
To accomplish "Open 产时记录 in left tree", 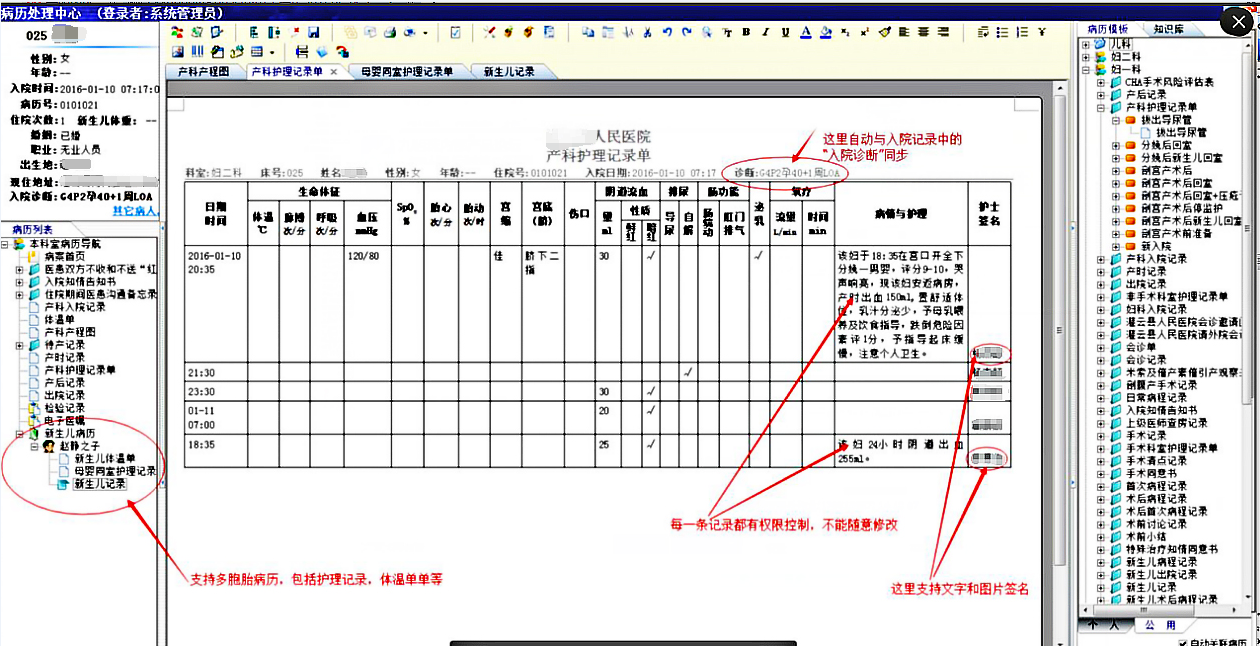I will [x=64, y=358].
